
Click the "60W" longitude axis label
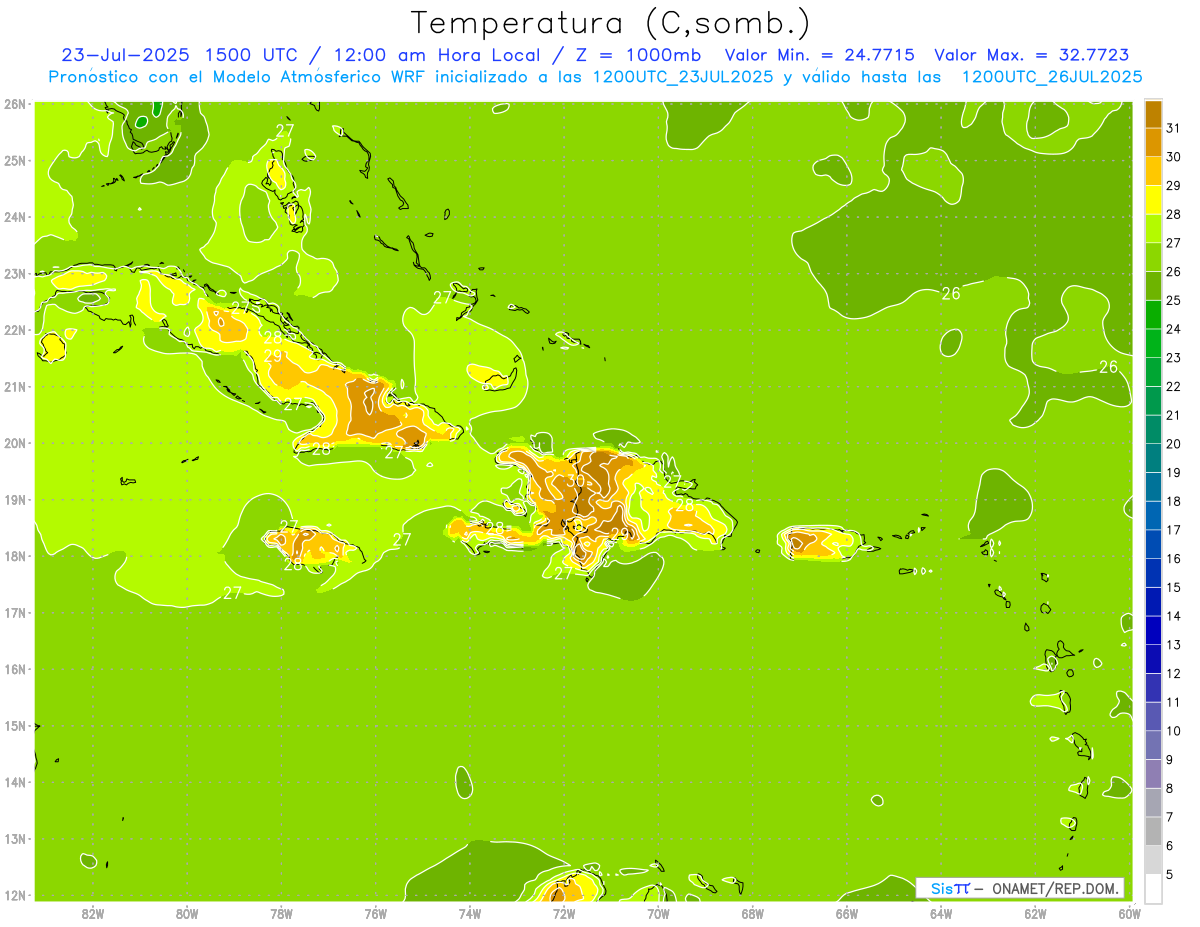coord(1129,913)
